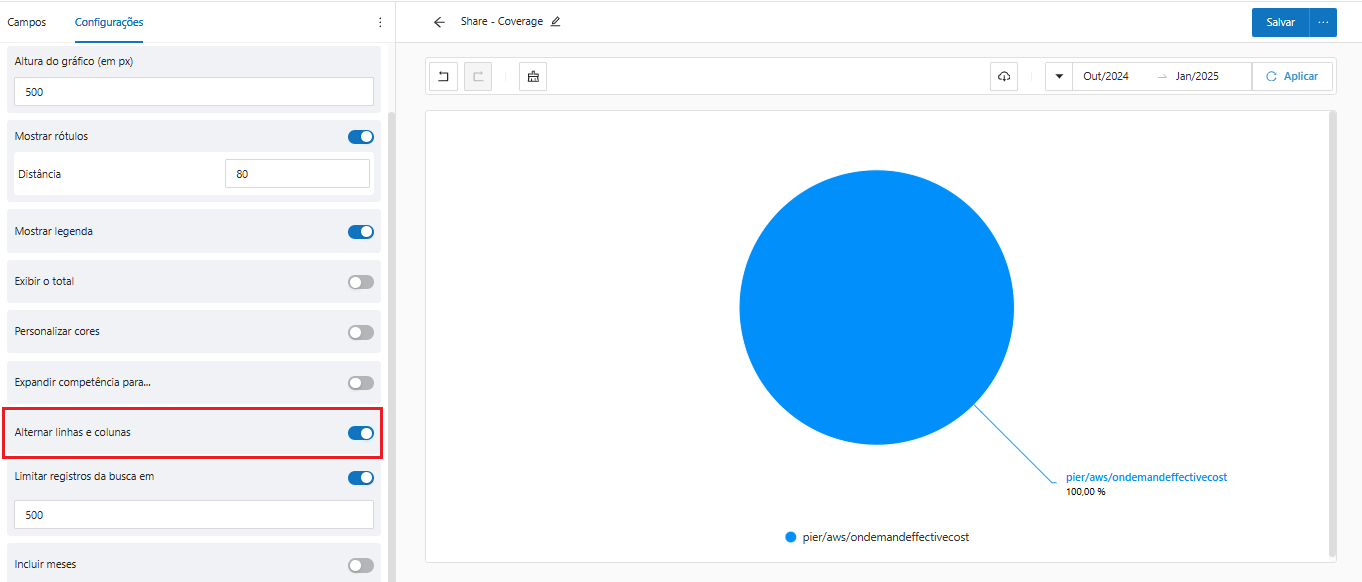Turn off Alternar linhas e colunas
Image resolution: width=1362 pixels, height=582 pixels.
point(360,433)
